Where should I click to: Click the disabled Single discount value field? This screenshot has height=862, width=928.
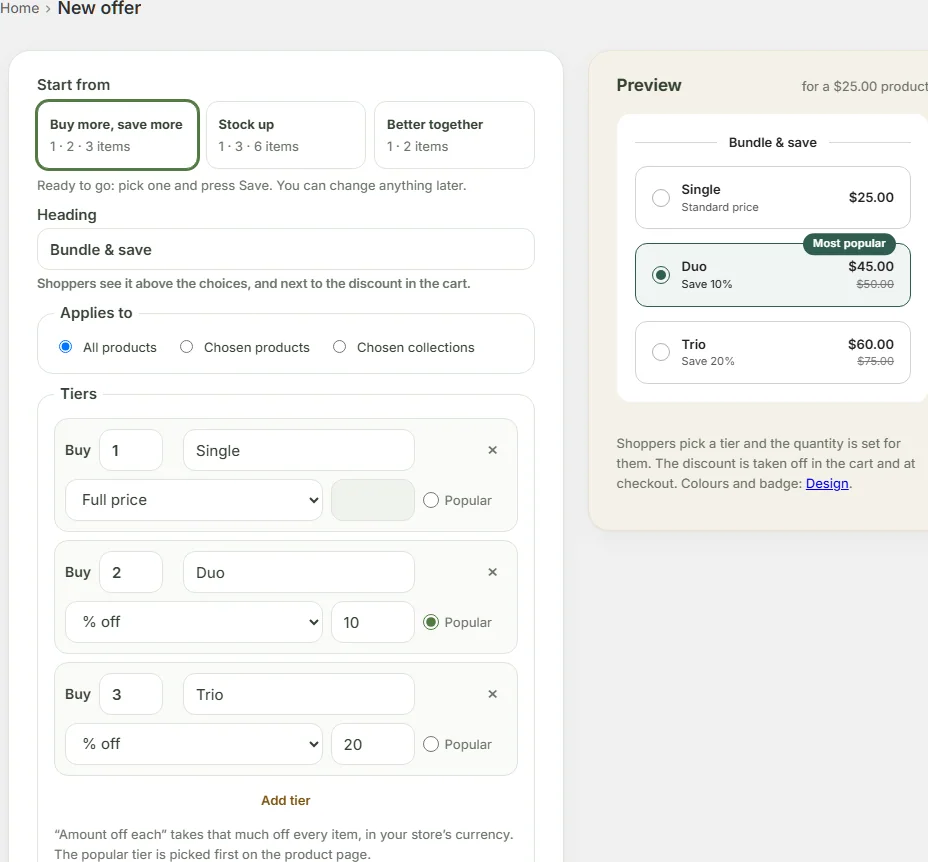[x=373, y=500]
